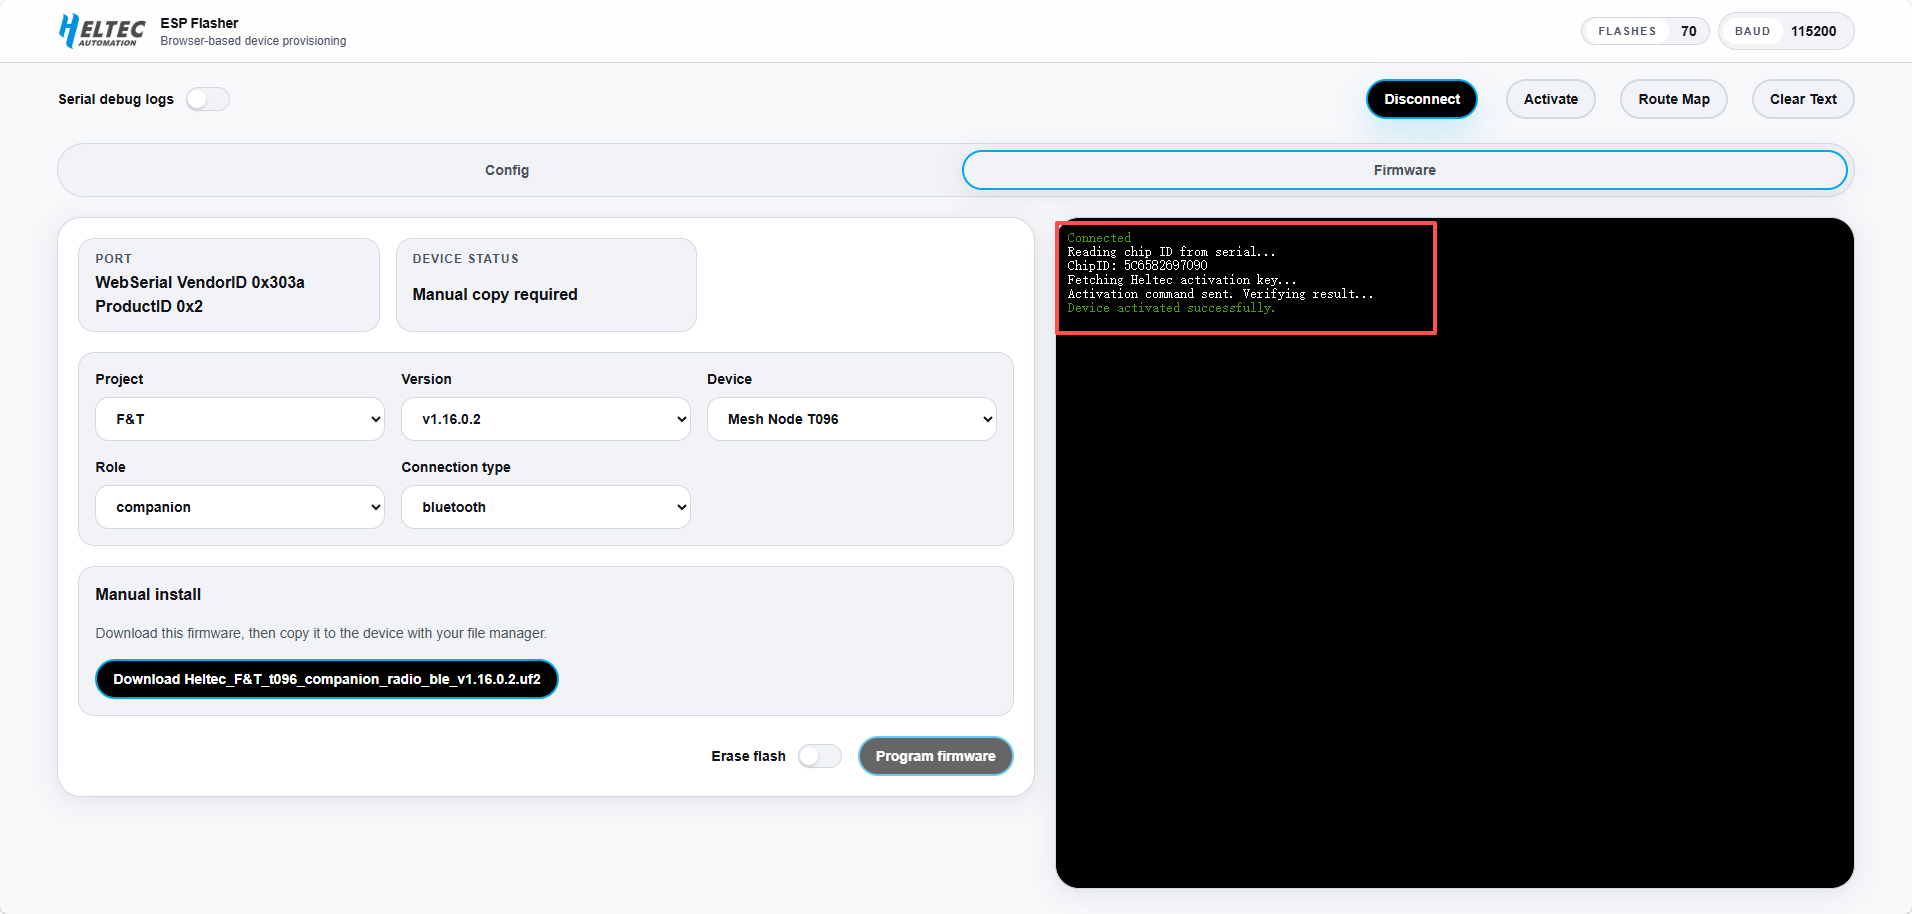Screen dimensions: 1912x914
Task: Click the BAUD 115200 indicator pill
Action: click(x=1786, y=31)
